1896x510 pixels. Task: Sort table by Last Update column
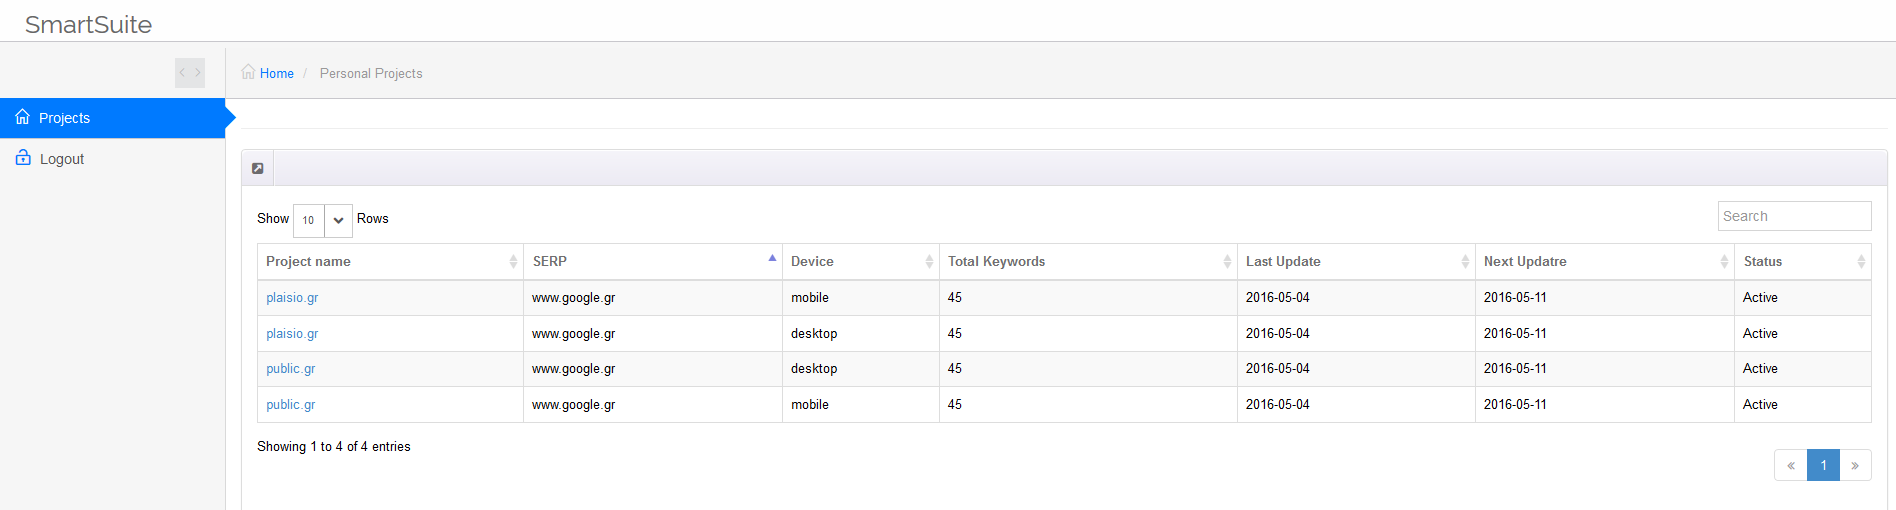1355,262
